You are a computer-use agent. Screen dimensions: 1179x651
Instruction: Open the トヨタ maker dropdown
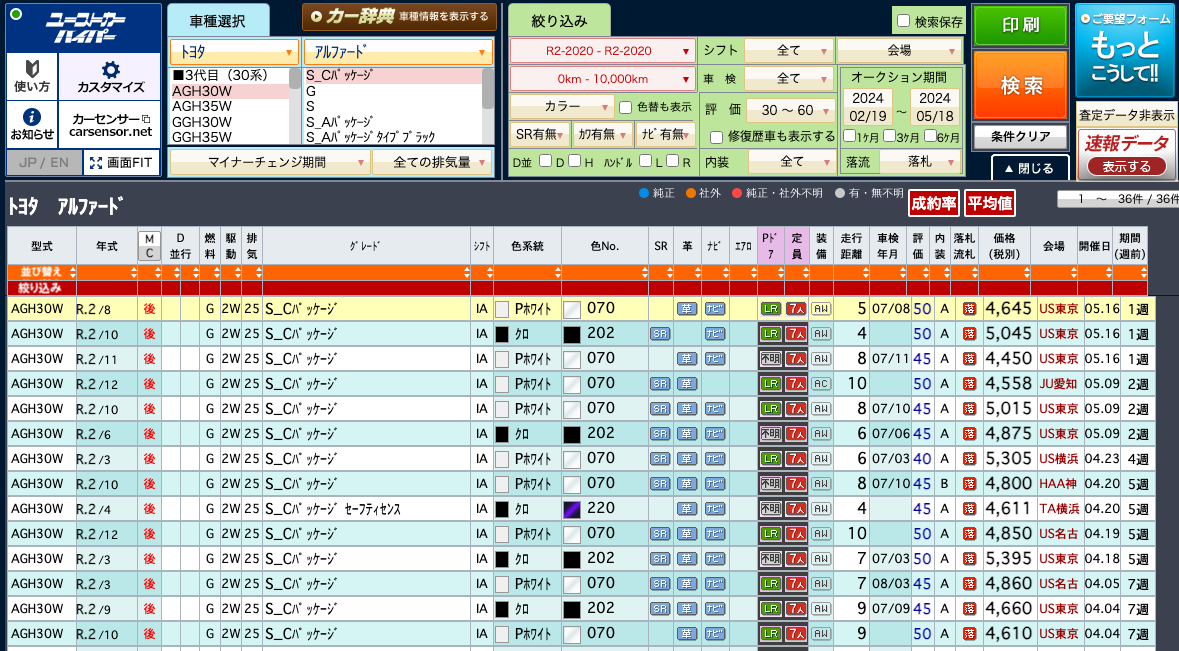click(x=234, y=52)
